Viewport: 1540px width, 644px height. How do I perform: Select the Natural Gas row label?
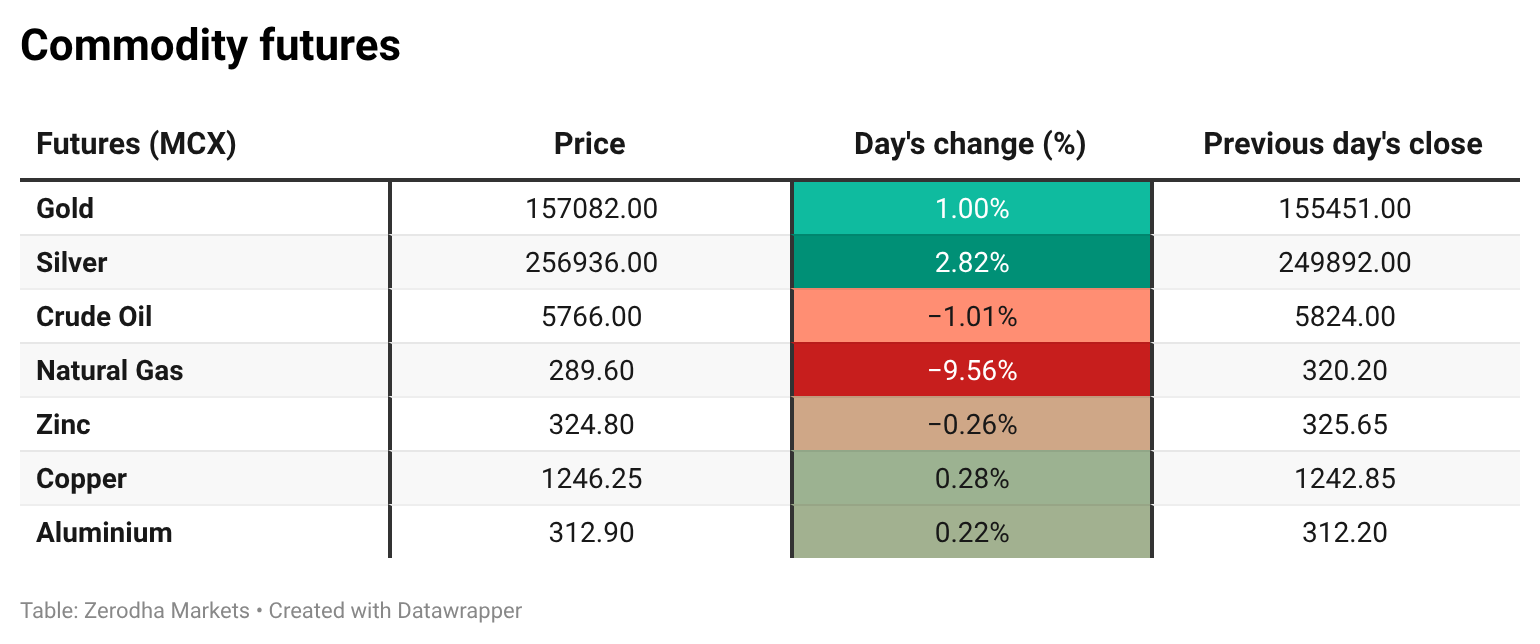point(110,371)
